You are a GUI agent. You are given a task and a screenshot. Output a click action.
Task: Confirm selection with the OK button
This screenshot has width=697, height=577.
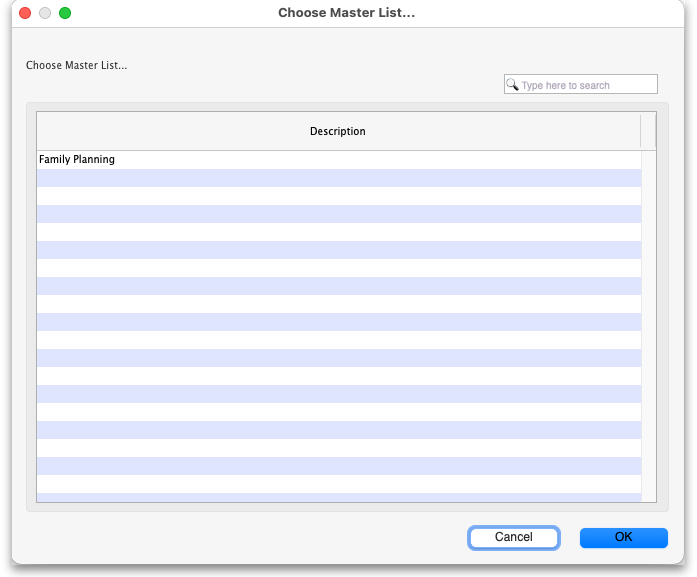coord(623,537)
